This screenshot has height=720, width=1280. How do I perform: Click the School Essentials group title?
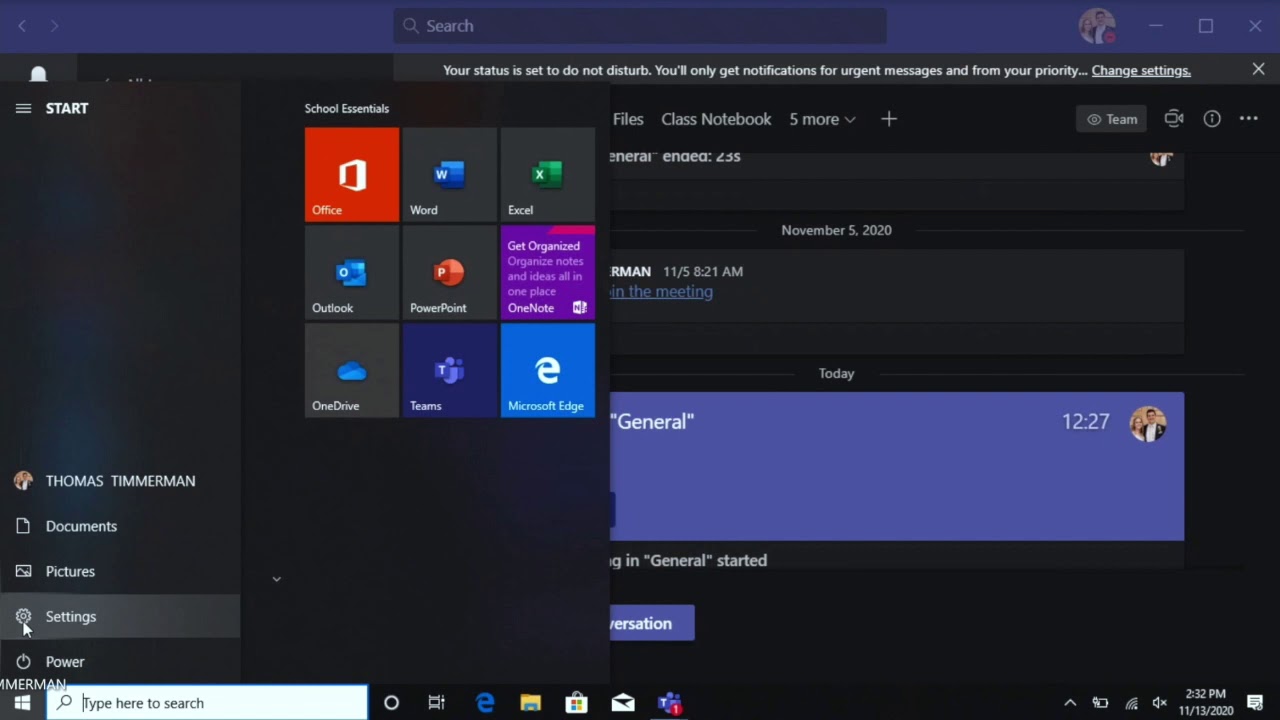tap(347, 108)
